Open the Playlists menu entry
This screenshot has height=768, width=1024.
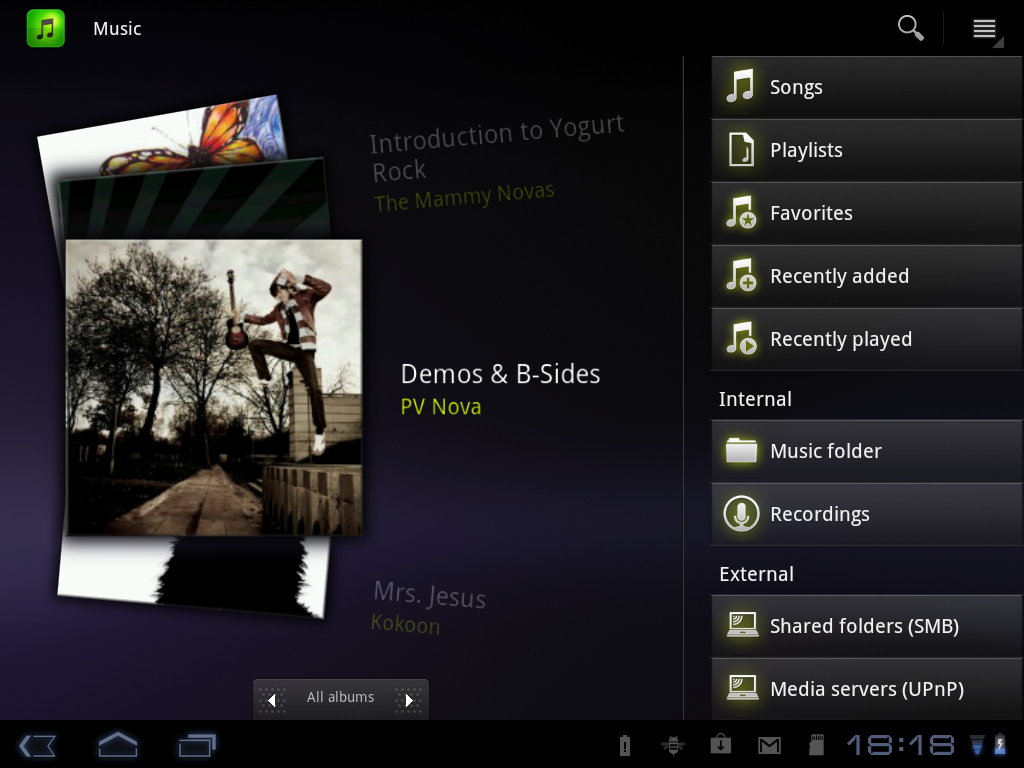click(867, 150)
